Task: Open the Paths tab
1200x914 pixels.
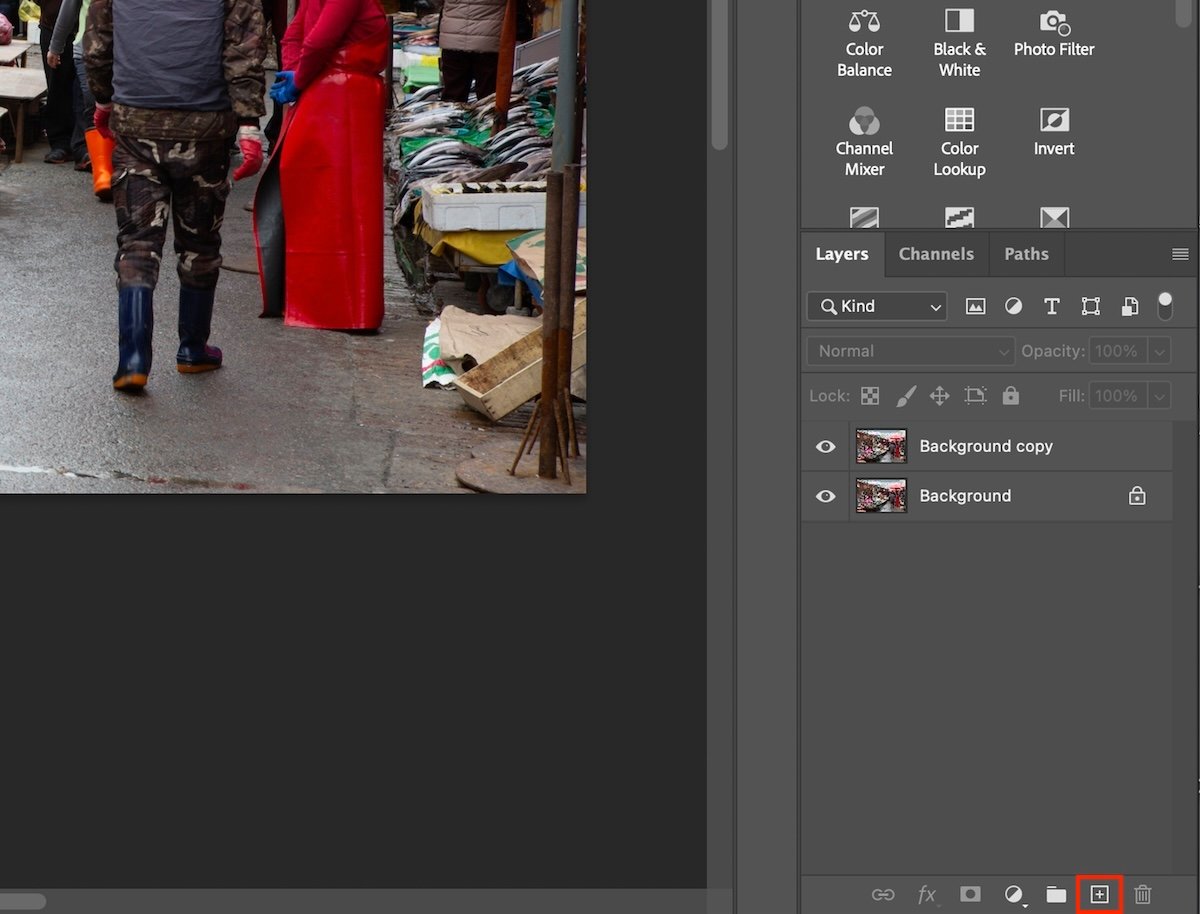Action: coord(1026,254)
